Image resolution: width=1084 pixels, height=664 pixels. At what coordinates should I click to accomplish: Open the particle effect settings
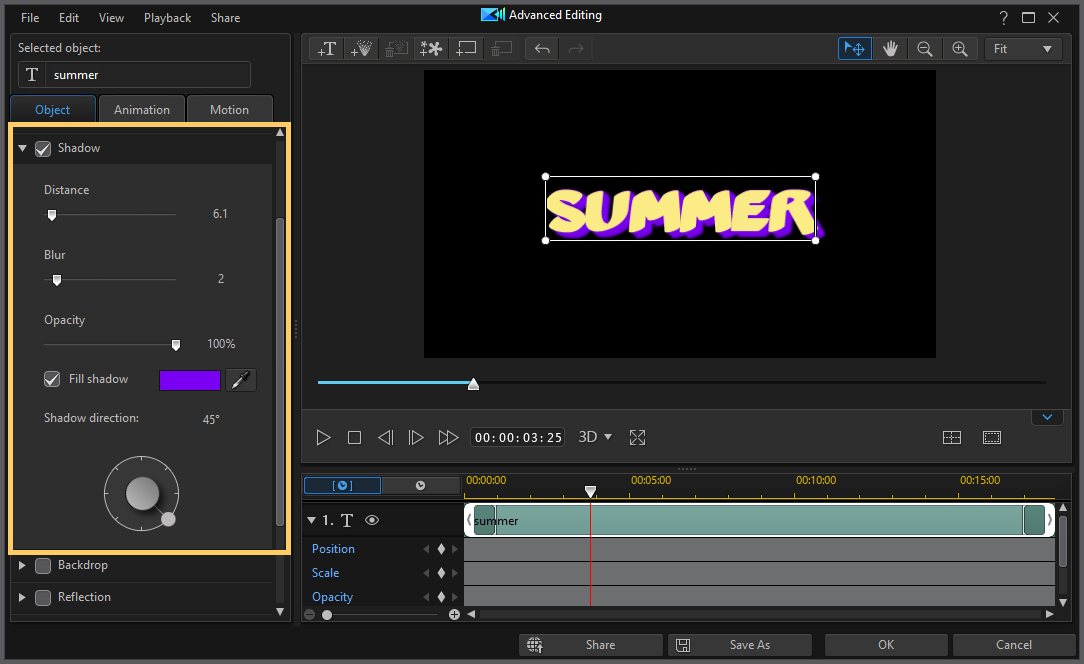(431, 48)
